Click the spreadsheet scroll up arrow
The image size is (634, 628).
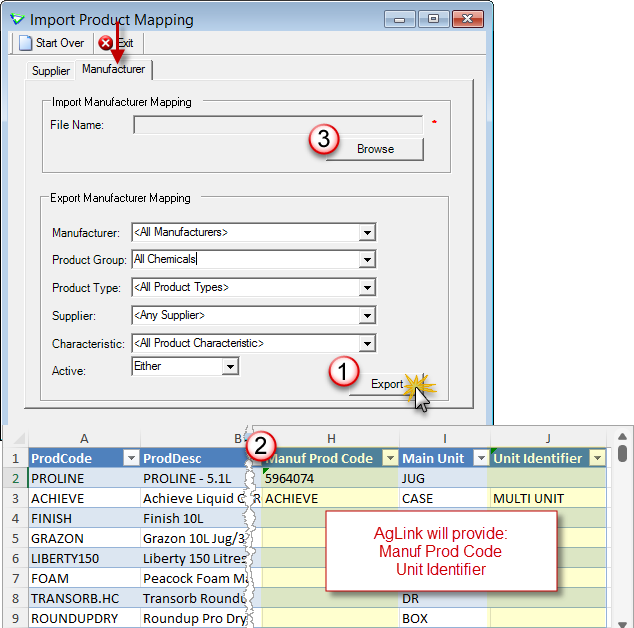[x=622, y=436]
